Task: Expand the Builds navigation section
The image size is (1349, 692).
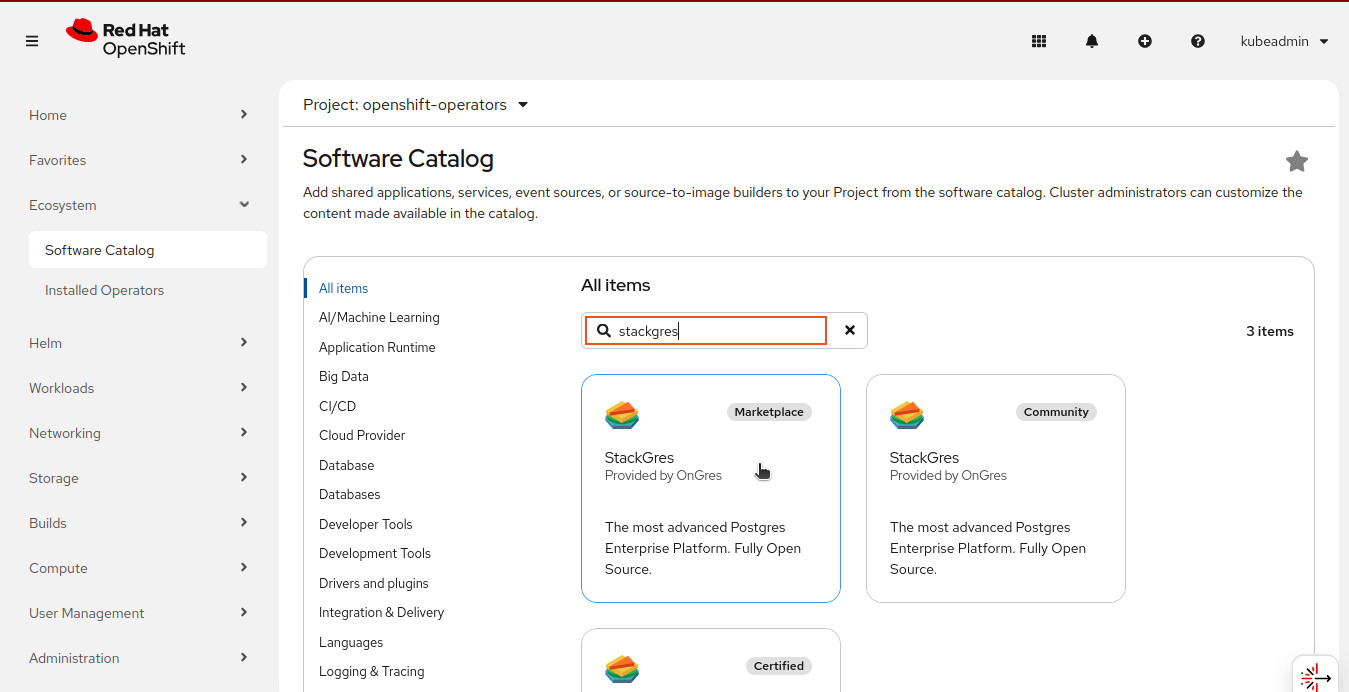Action: coord(139,523)
